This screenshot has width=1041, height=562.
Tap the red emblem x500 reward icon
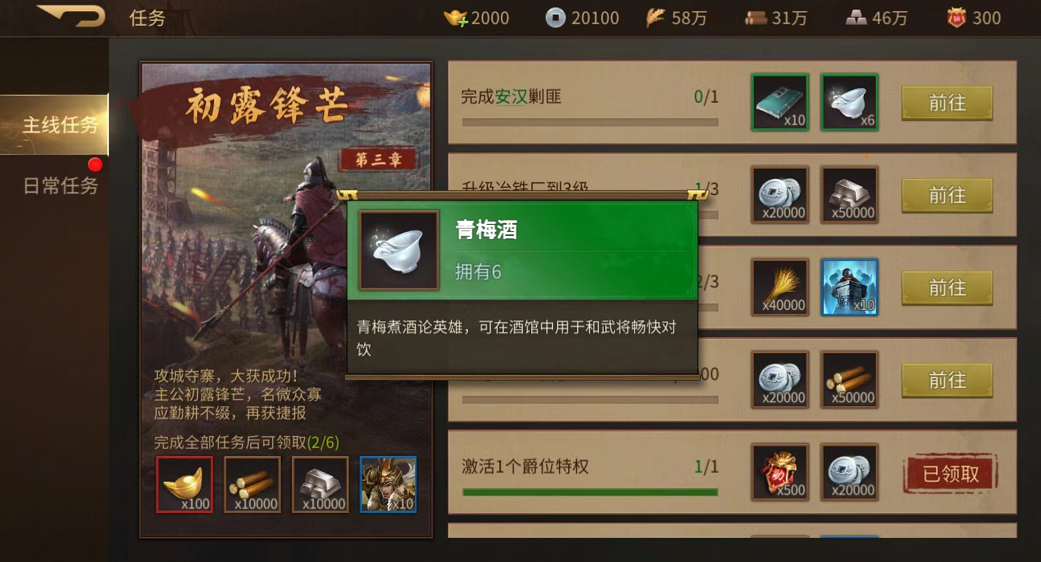pos(780,472)
